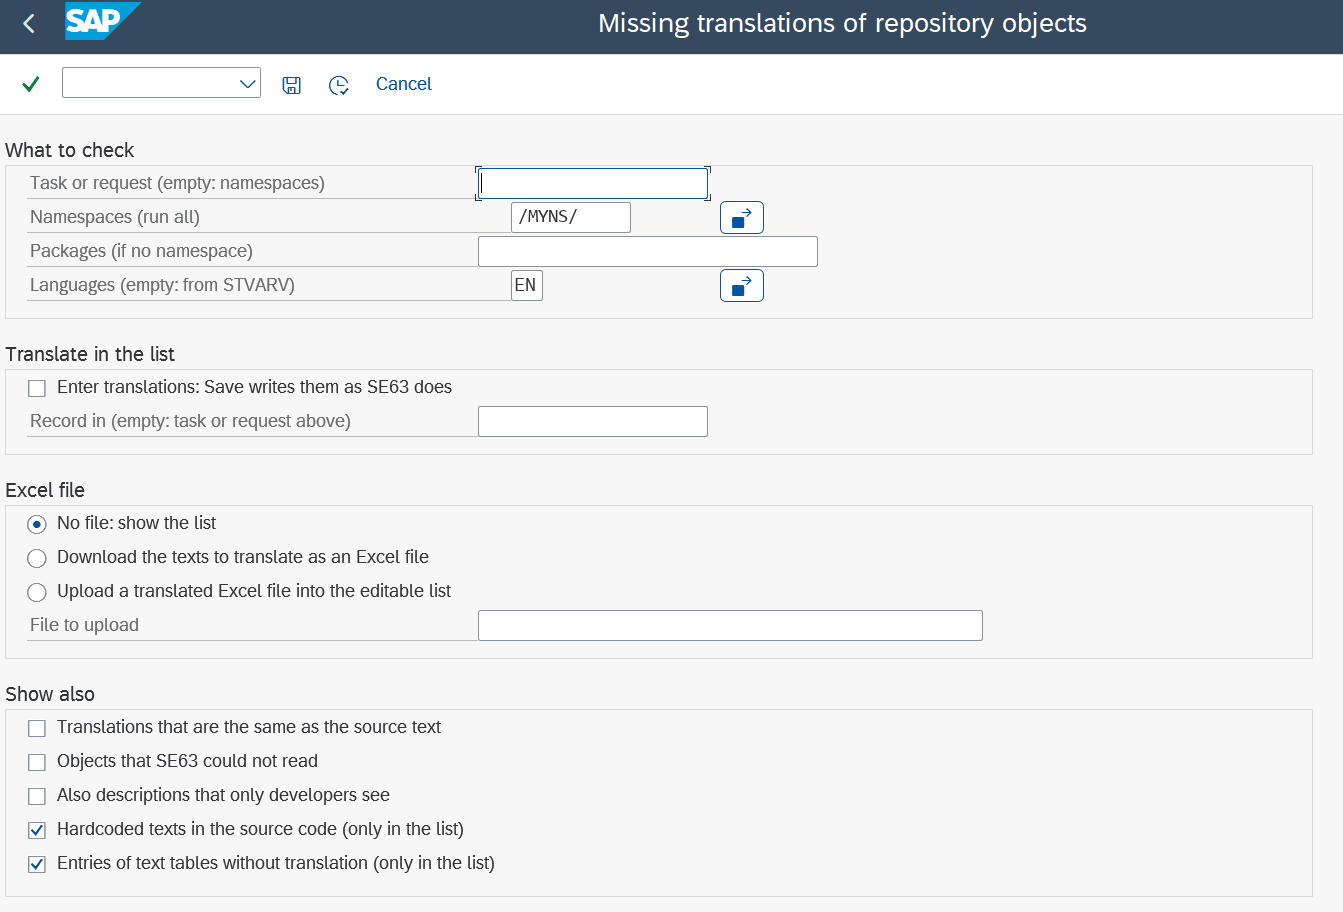The width and height of the screenshot is (1343, 912).
Task: Click the page title 'Missing translations of repository objects'
Action: coord(842,23)
